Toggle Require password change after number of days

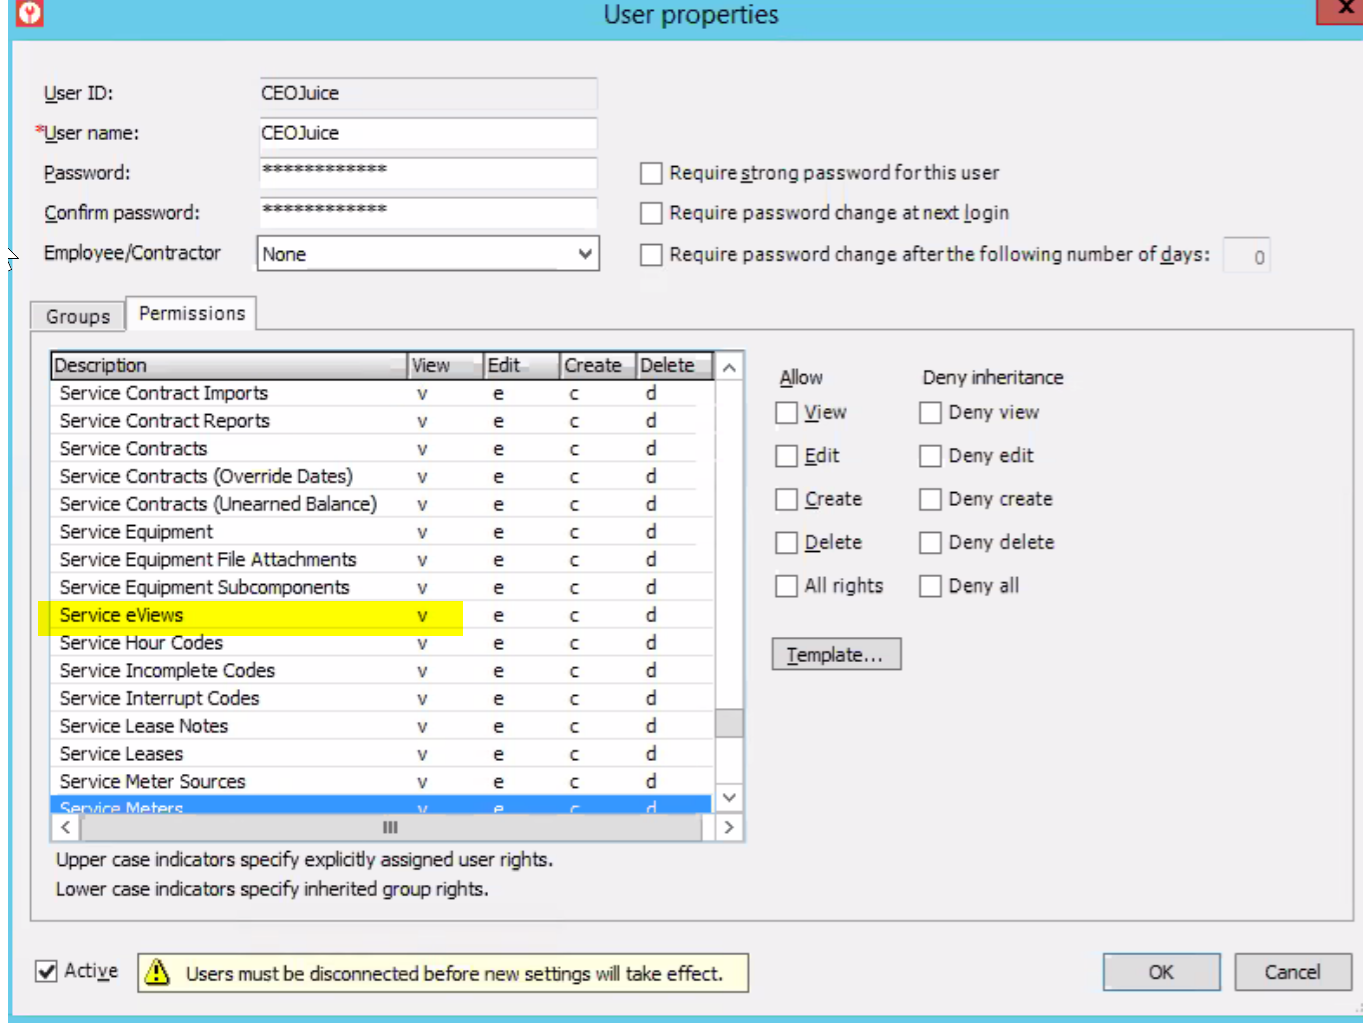pos(651,255)
